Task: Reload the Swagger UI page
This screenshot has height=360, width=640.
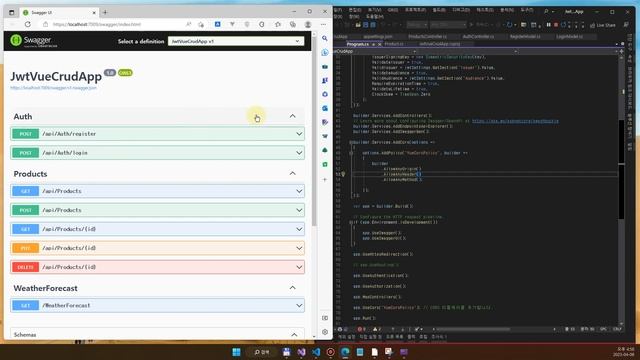Action: (28, 24)
